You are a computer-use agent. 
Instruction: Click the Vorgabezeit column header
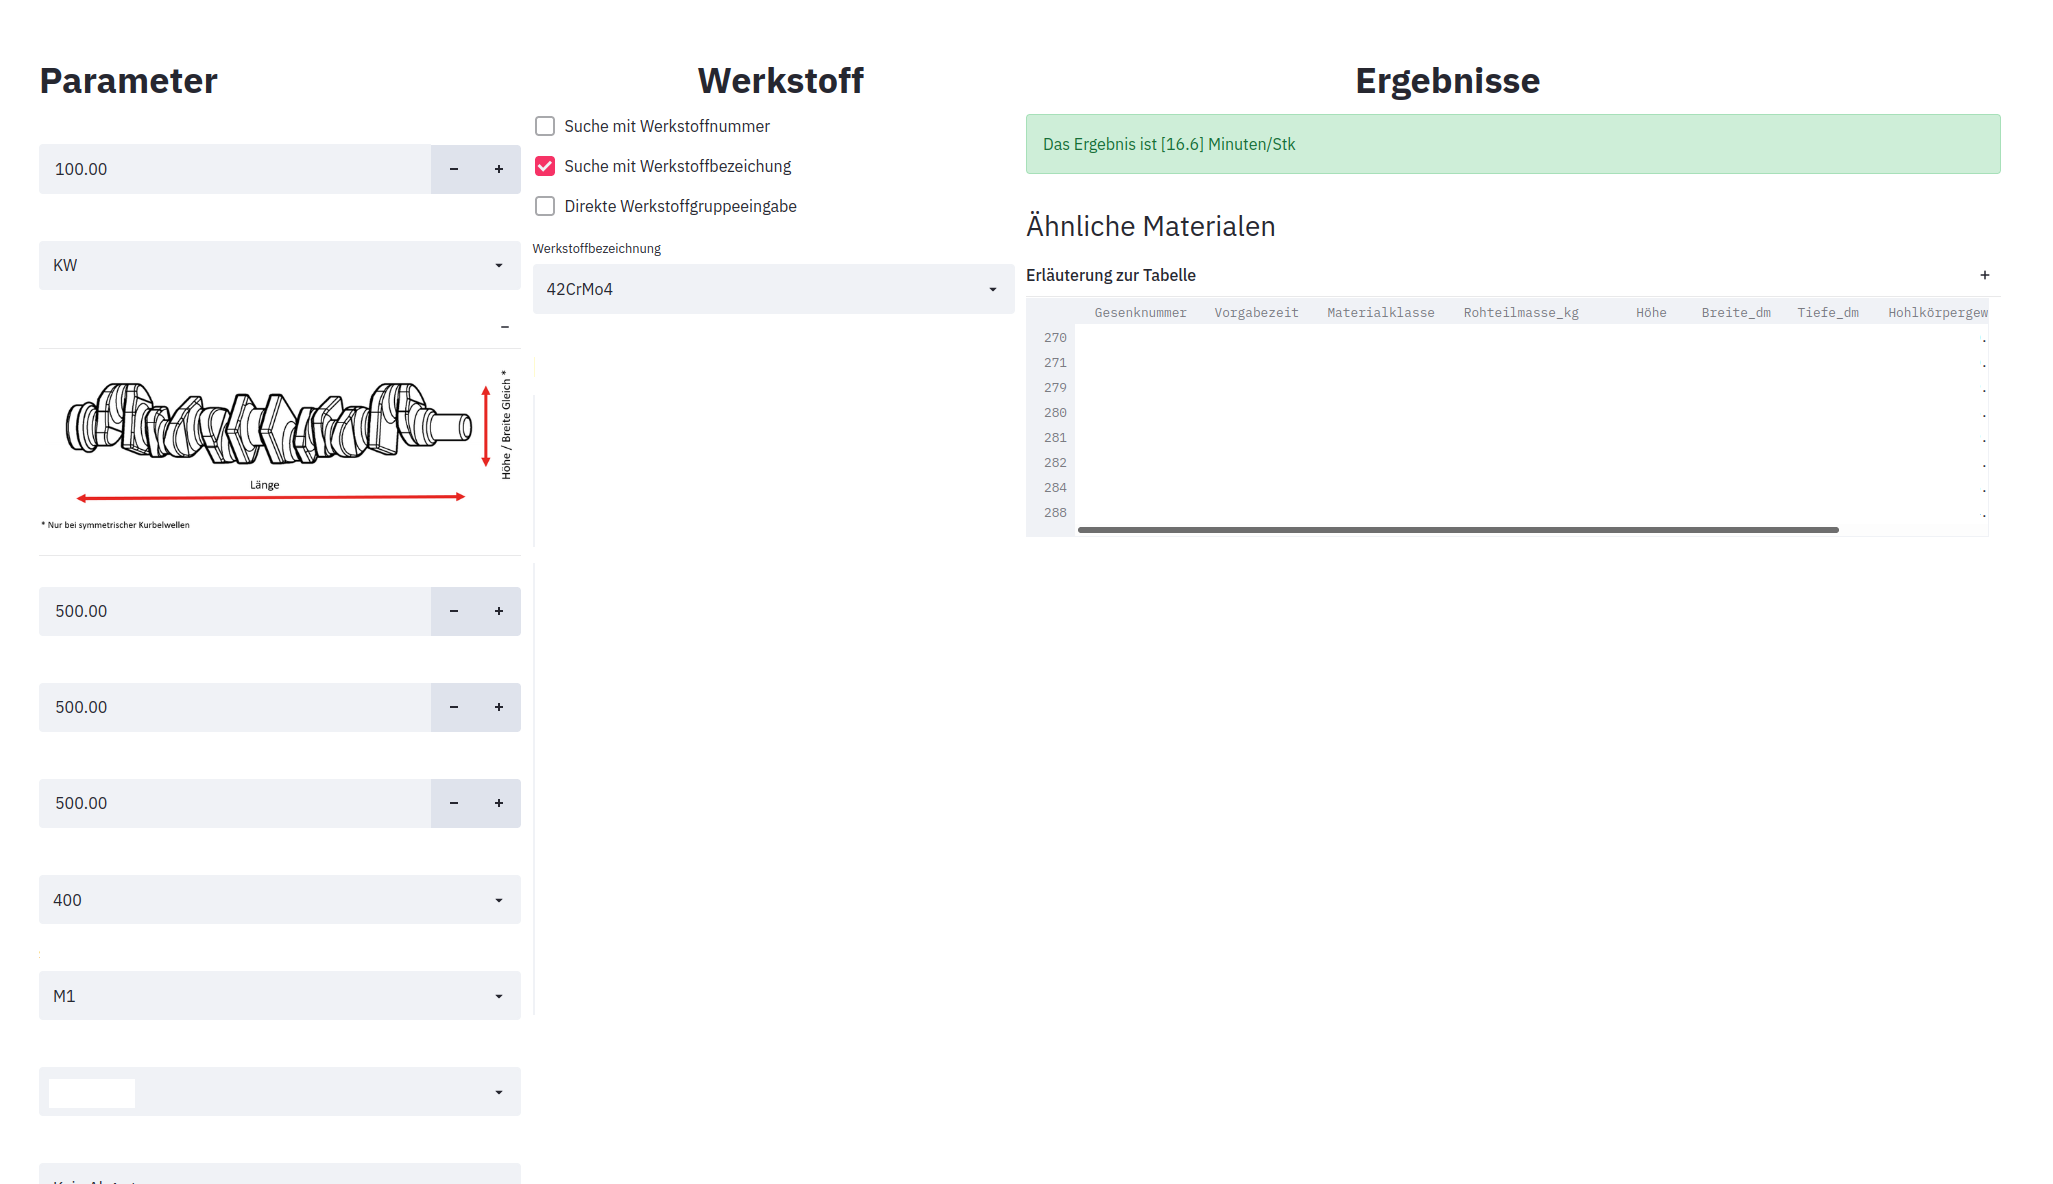pyautogui.click(x=1256, y=313)
